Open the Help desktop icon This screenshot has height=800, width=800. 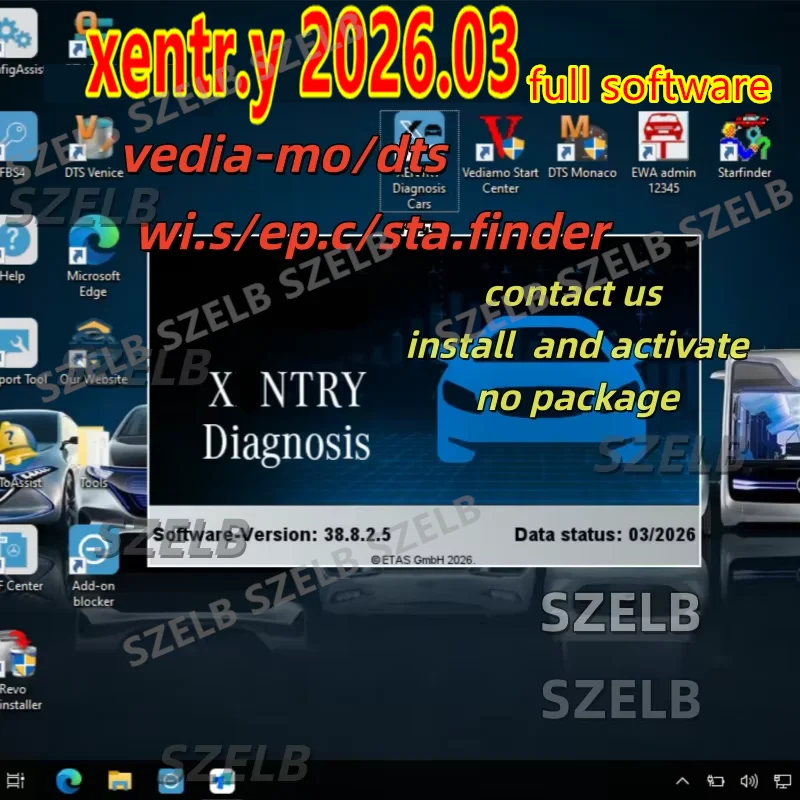(18, 249)
